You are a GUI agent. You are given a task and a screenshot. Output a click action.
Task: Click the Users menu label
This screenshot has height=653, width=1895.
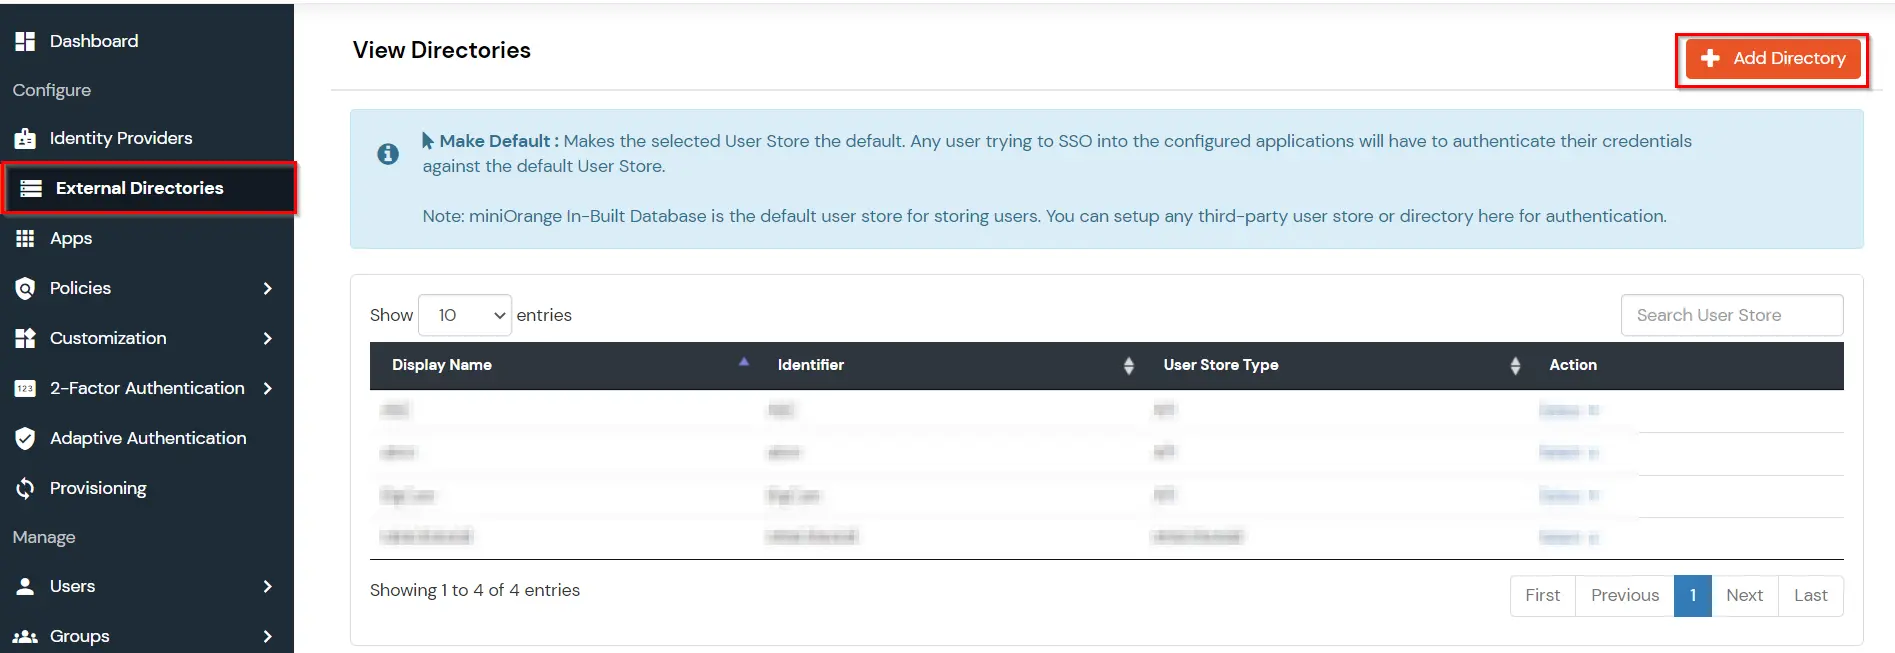(x=72, y=586)
